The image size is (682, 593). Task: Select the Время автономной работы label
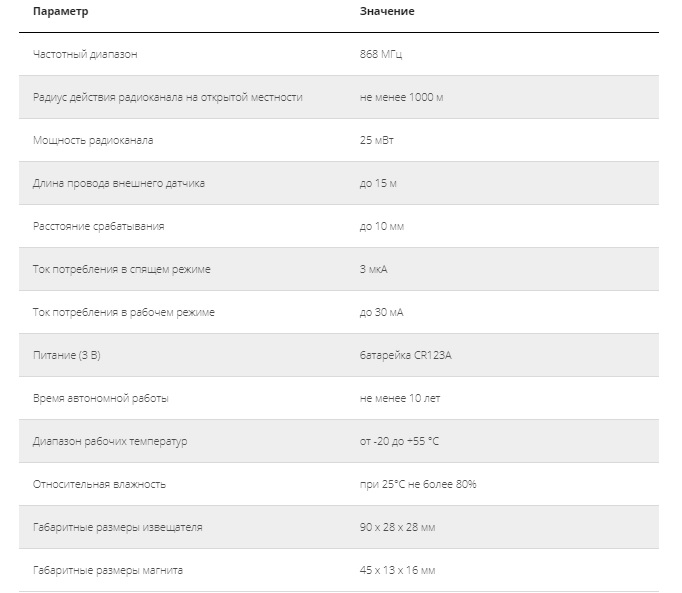pyautogui.click(x=100, y=399)
